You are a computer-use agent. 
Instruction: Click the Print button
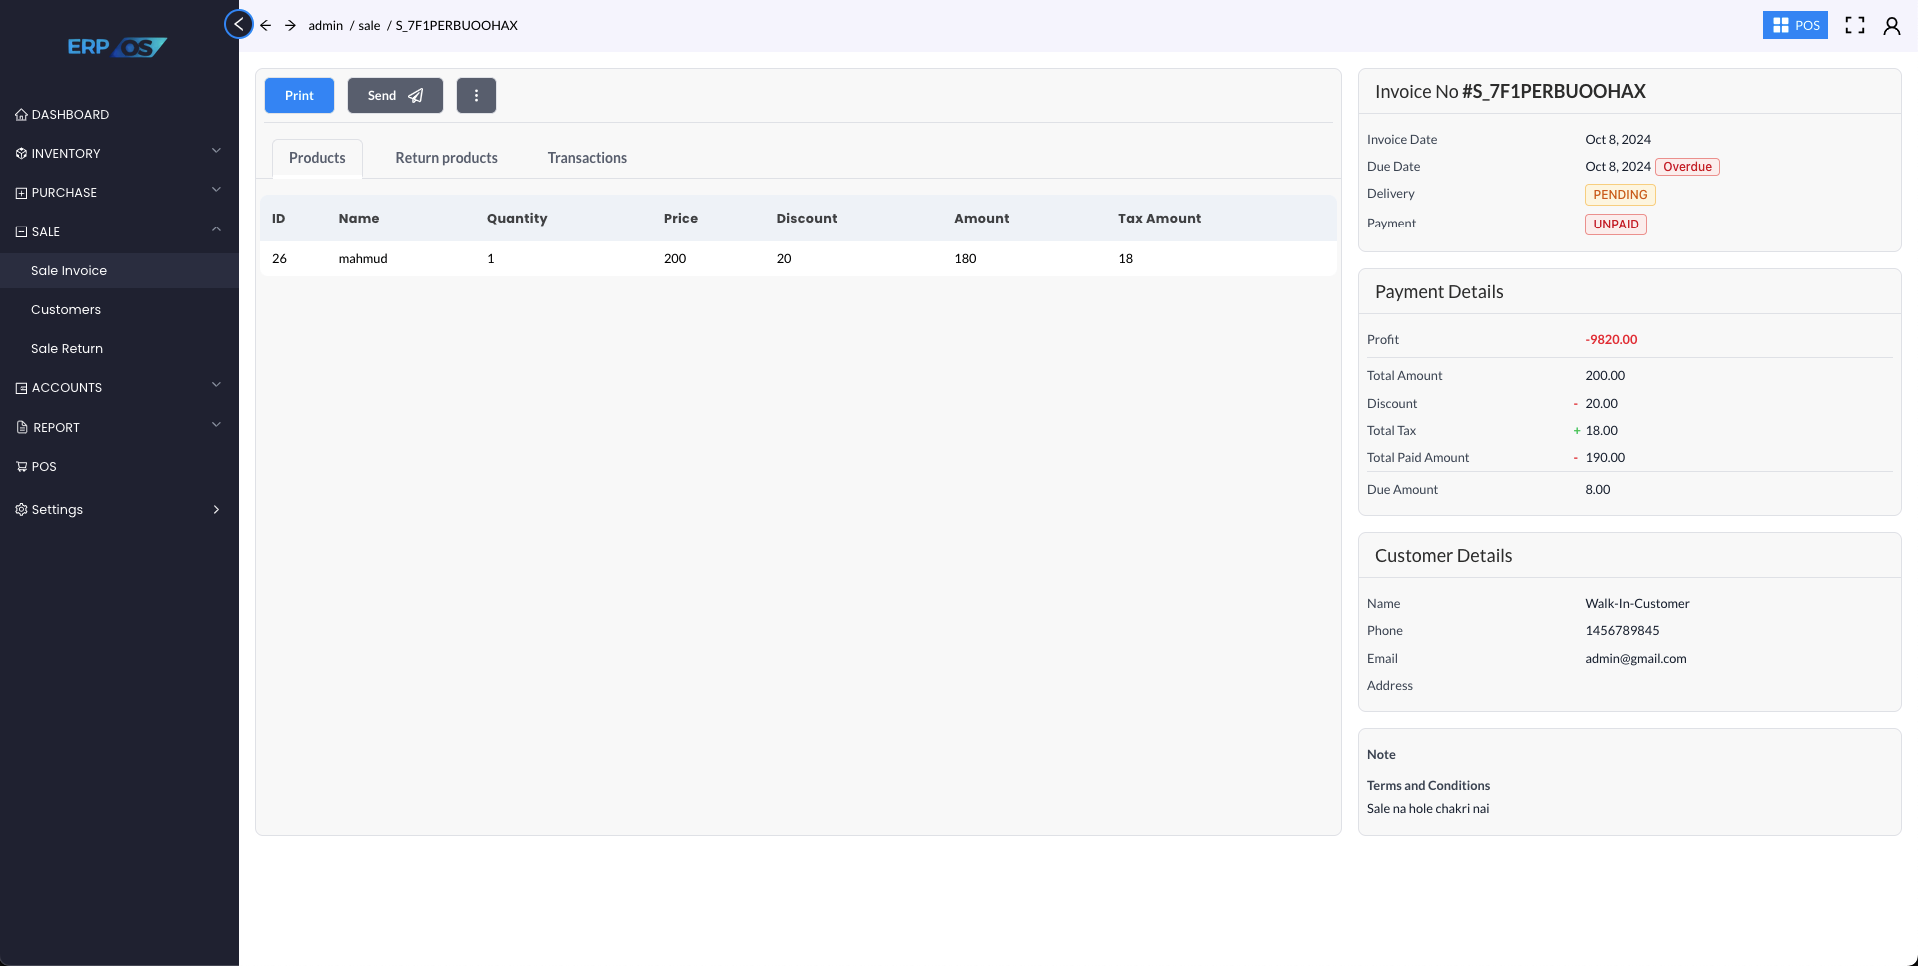(298, 95)
